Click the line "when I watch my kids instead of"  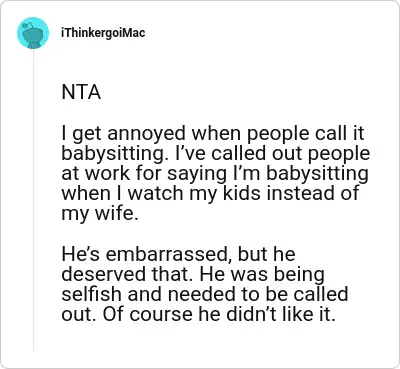click(x=210, y=193)
